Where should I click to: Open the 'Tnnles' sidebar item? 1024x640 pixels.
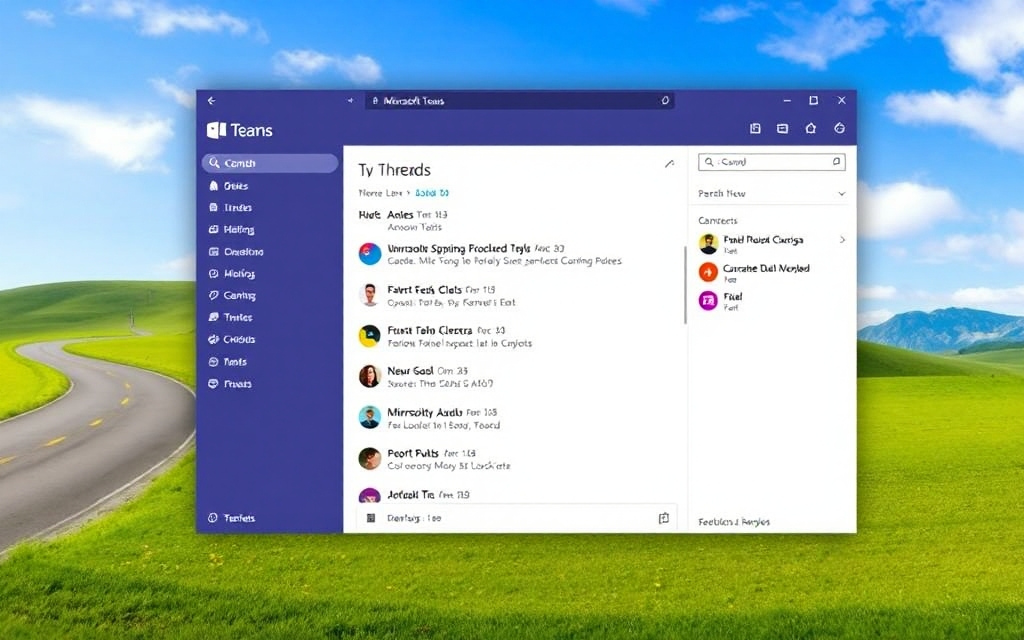coord(270,317)
